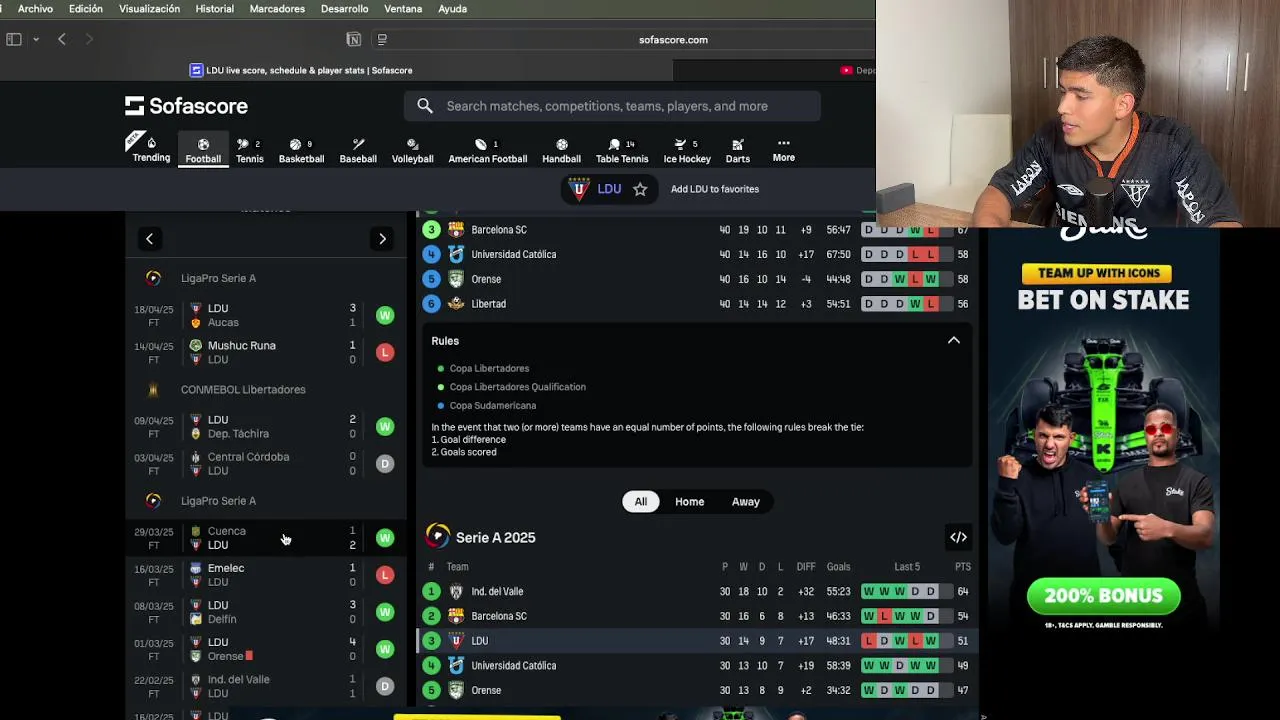1280x720 pixels.
Task: Focus the Search matches input field
Action: click(x=612, y=106)
